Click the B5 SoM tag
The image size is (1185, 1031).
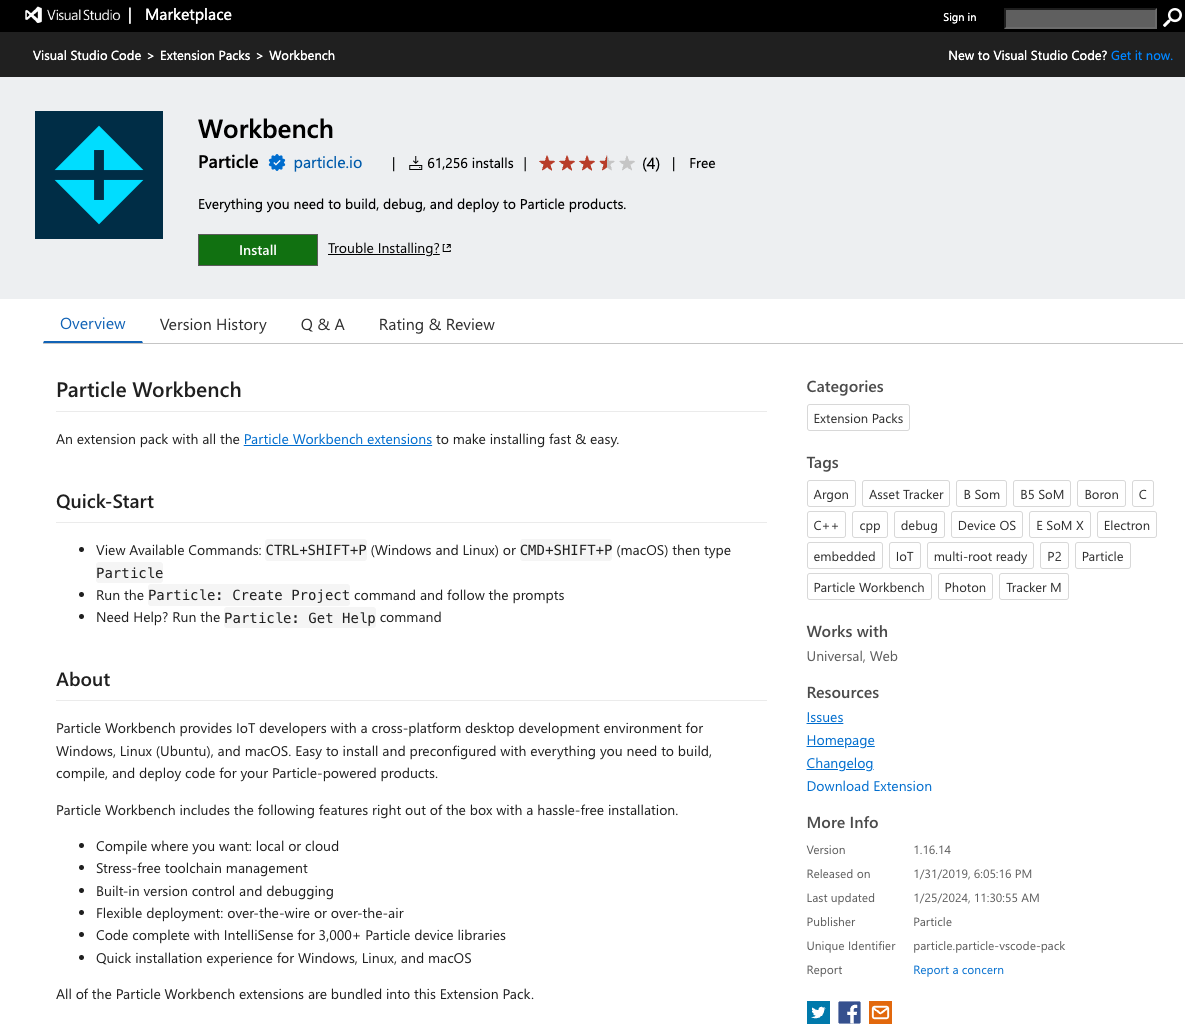(x=1041, y=494)
